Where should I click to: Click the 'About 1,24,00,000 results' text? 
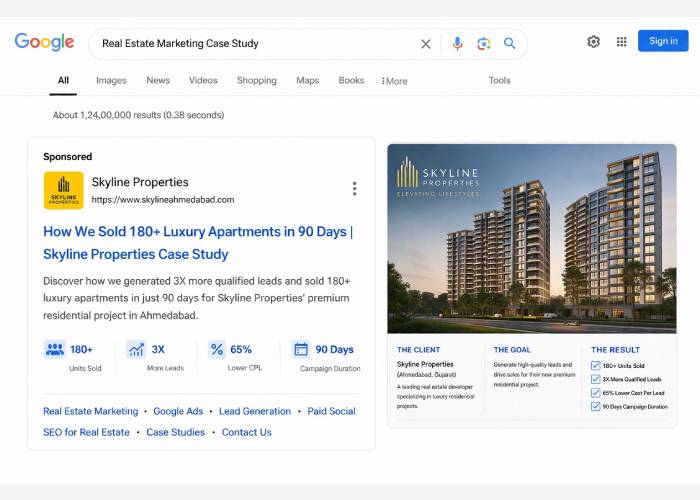point(138,115)
